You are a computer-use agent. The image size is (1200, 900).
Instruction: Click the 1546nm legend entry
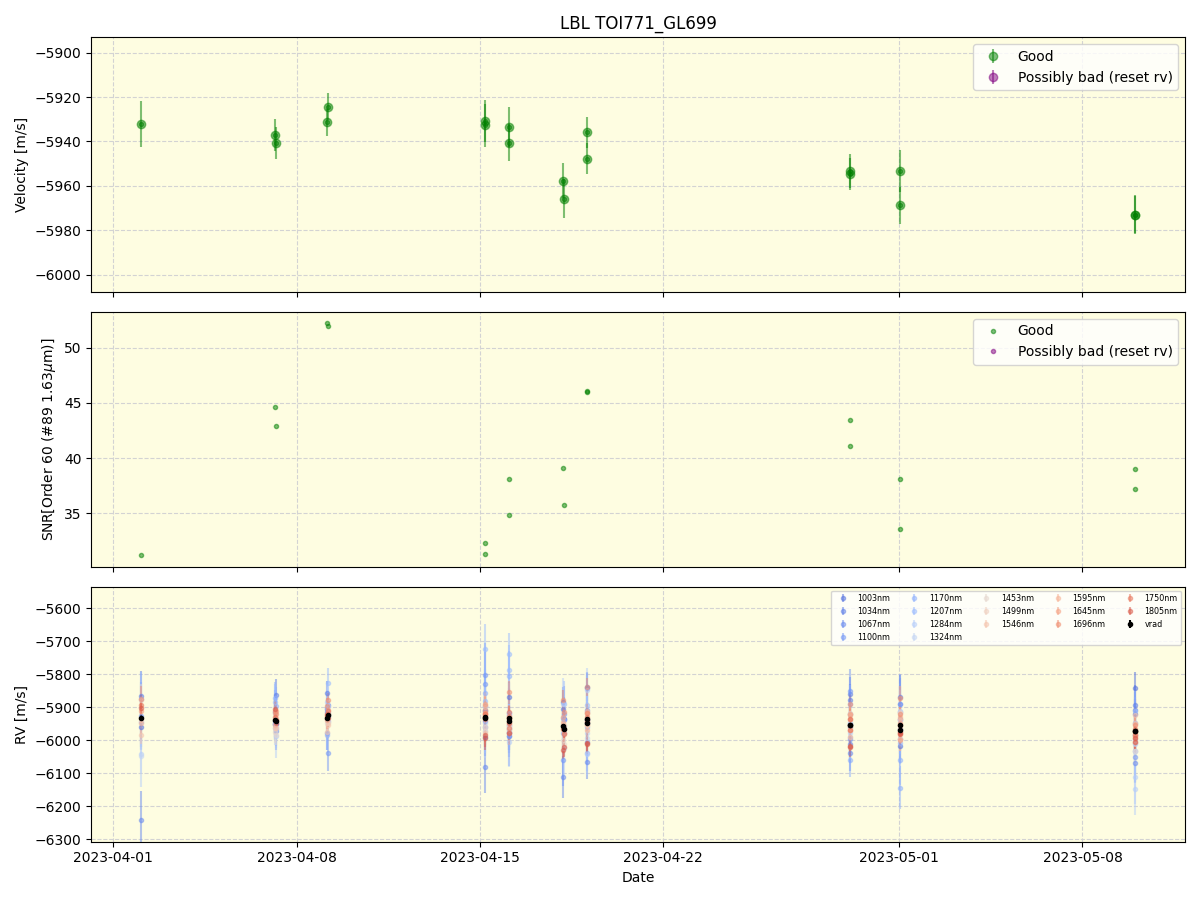point(1017,624)
